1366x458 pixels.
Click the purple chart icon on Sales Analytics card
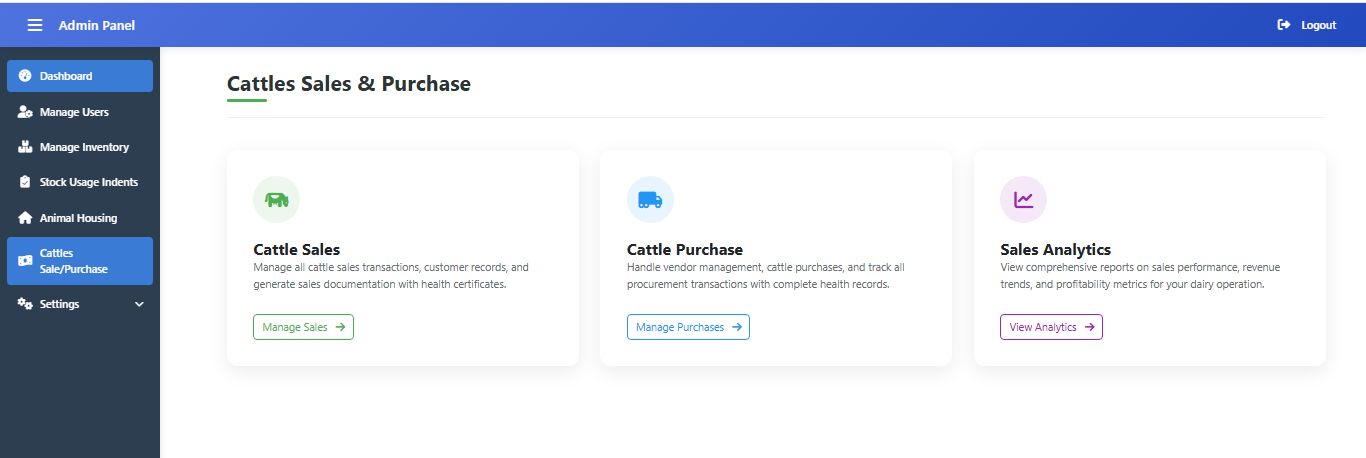(x=1023, y=200)
